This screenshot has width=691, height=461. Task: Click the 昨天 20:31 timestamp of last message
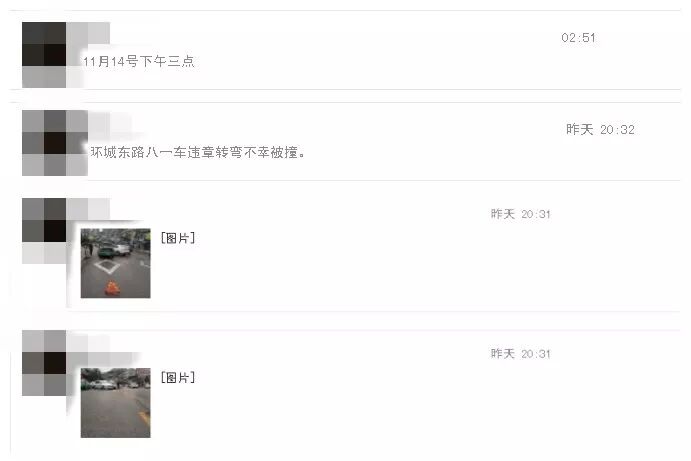click(521, 353)
